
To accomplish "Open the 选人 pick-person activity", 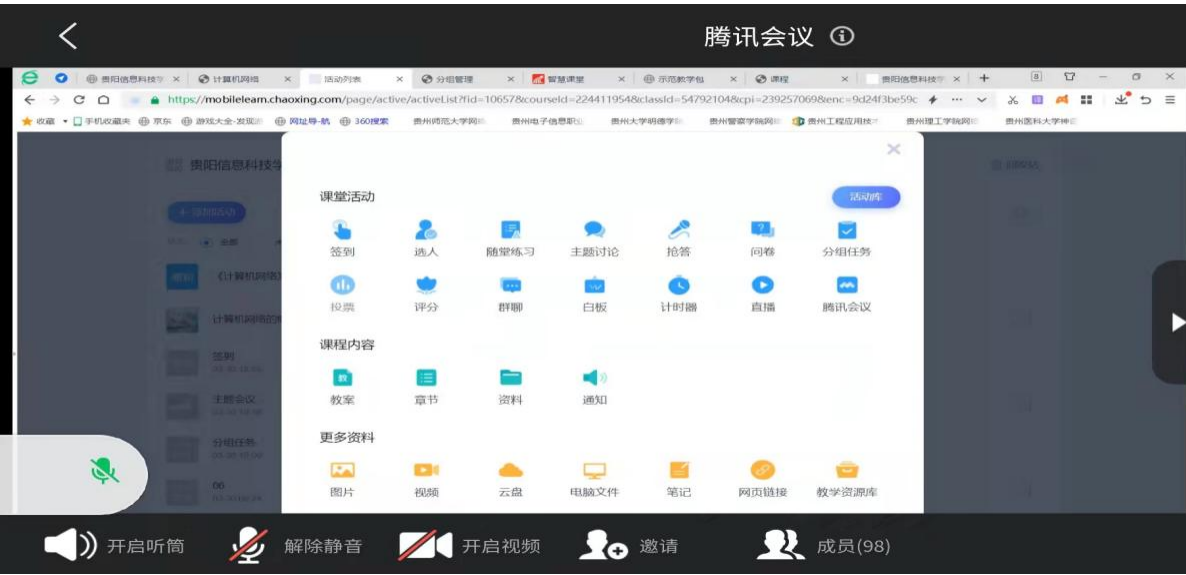I will [x=426, y=231].
